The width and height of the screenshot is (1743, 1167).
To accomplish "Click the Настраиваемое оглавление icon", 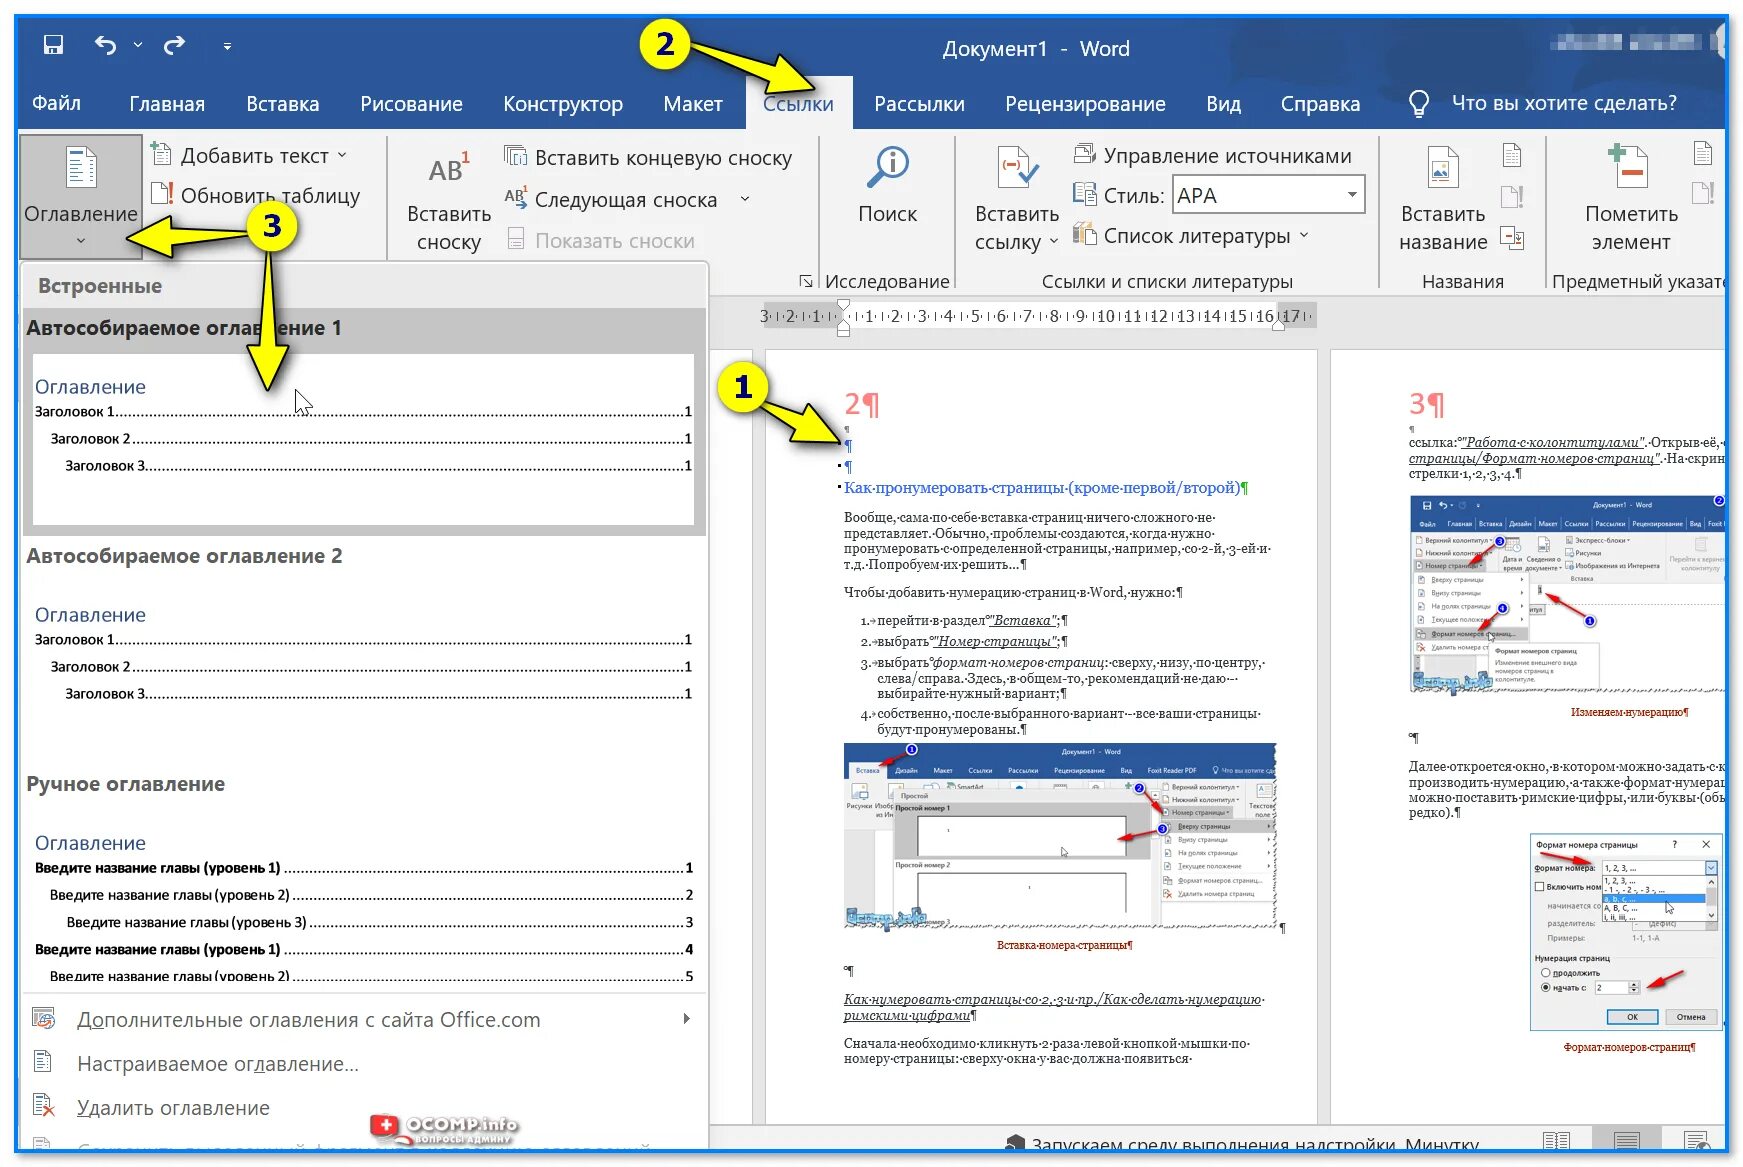I will [43, 1061].
